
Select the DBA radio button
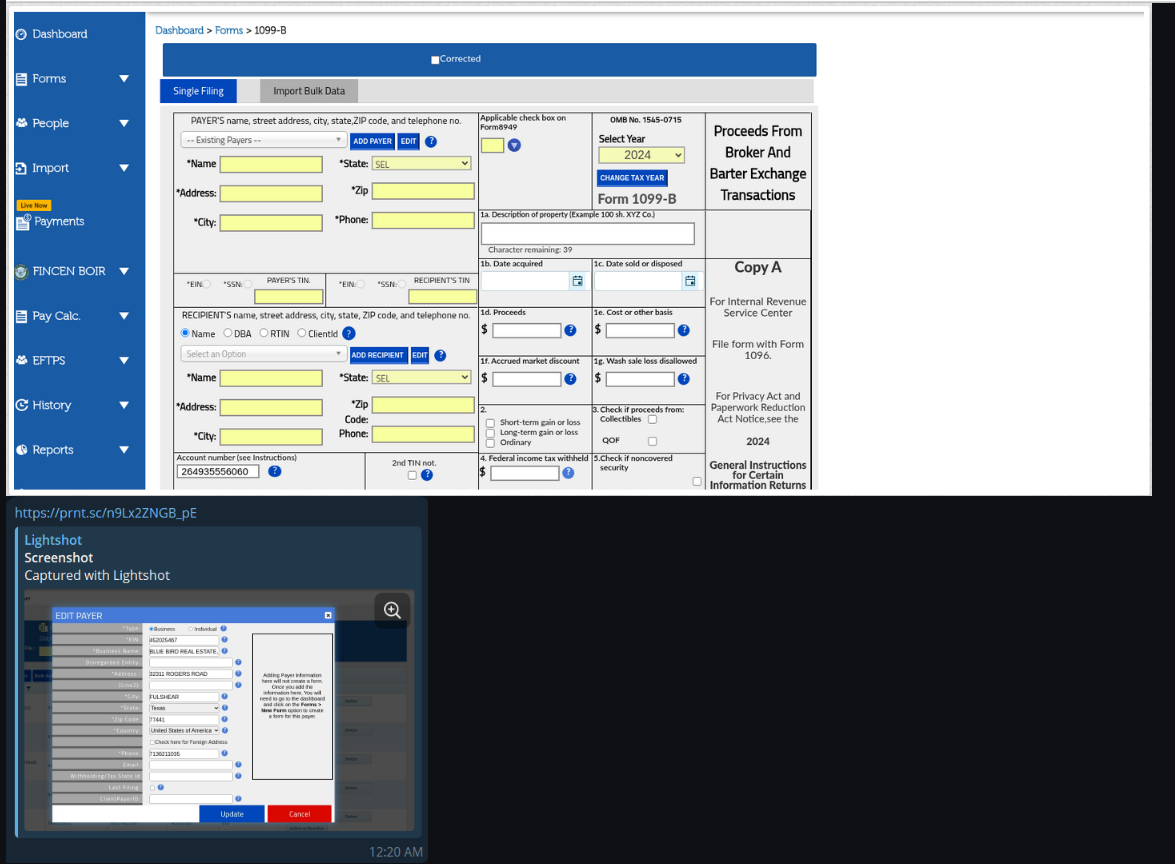pos(228,333)
